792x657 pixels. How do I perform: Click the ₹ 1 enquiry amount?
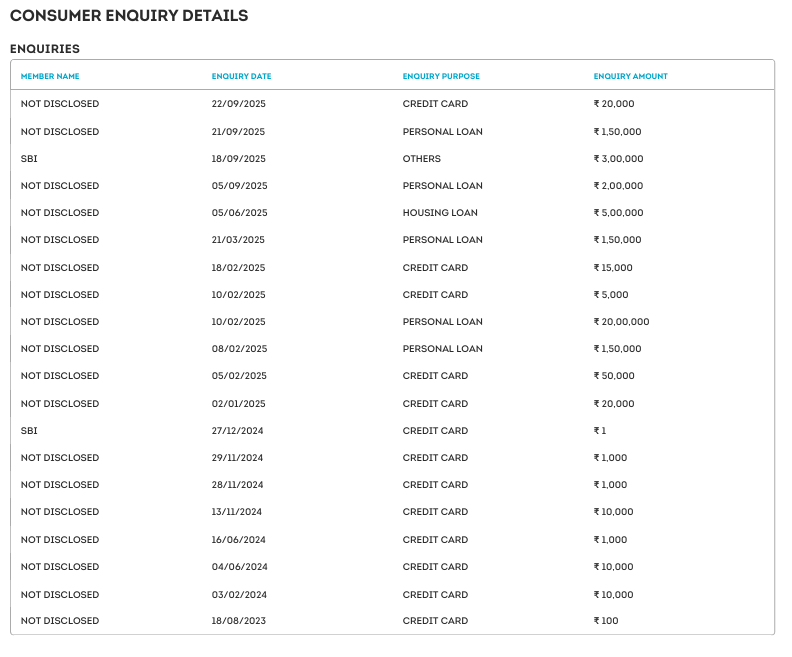600,431
